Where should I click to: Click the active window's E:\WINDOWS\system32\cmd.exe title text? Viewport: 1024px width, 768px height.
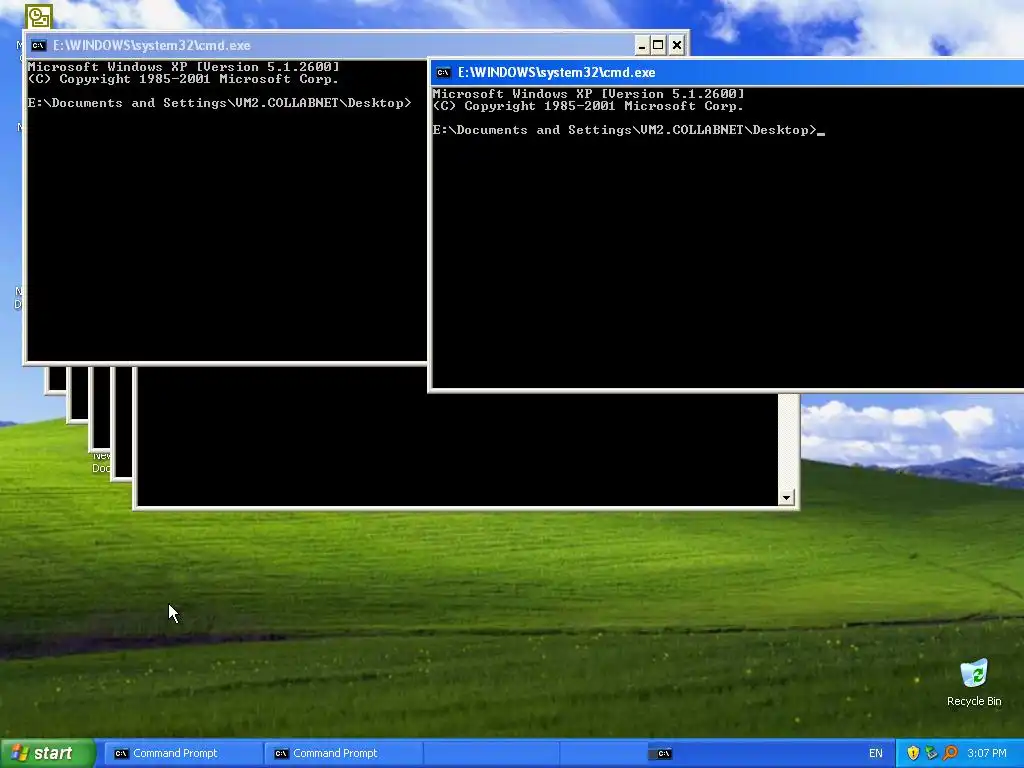click(556, 72)
